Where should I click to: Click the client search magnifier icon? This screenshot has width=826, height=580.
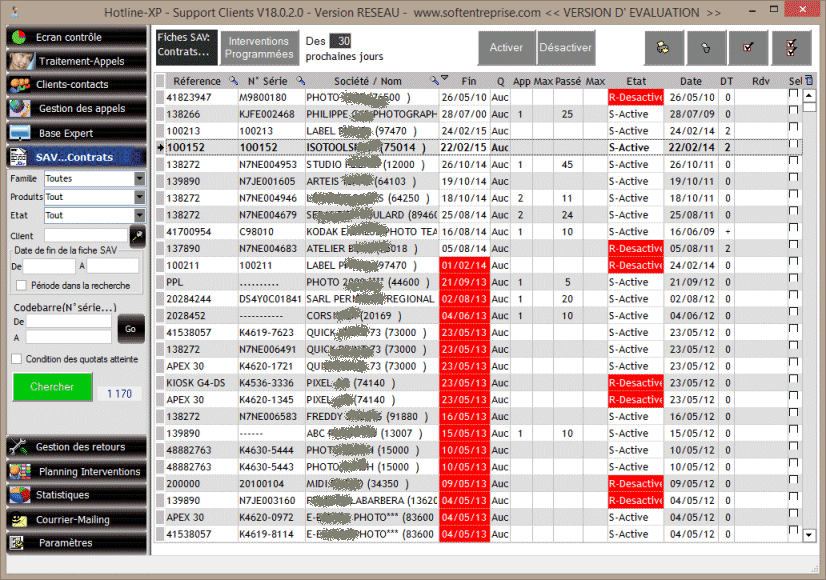pos(138,235)
